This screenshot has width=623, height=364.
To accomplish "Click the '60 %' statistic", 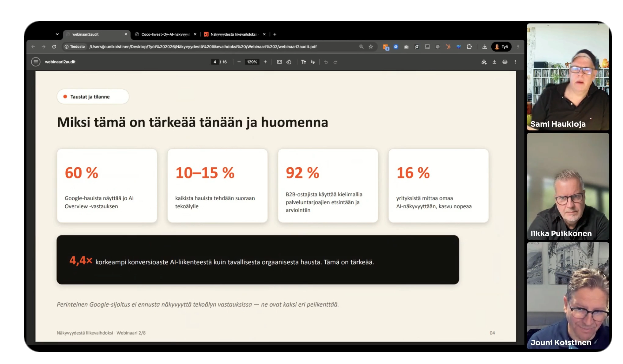I will point(81,173).
